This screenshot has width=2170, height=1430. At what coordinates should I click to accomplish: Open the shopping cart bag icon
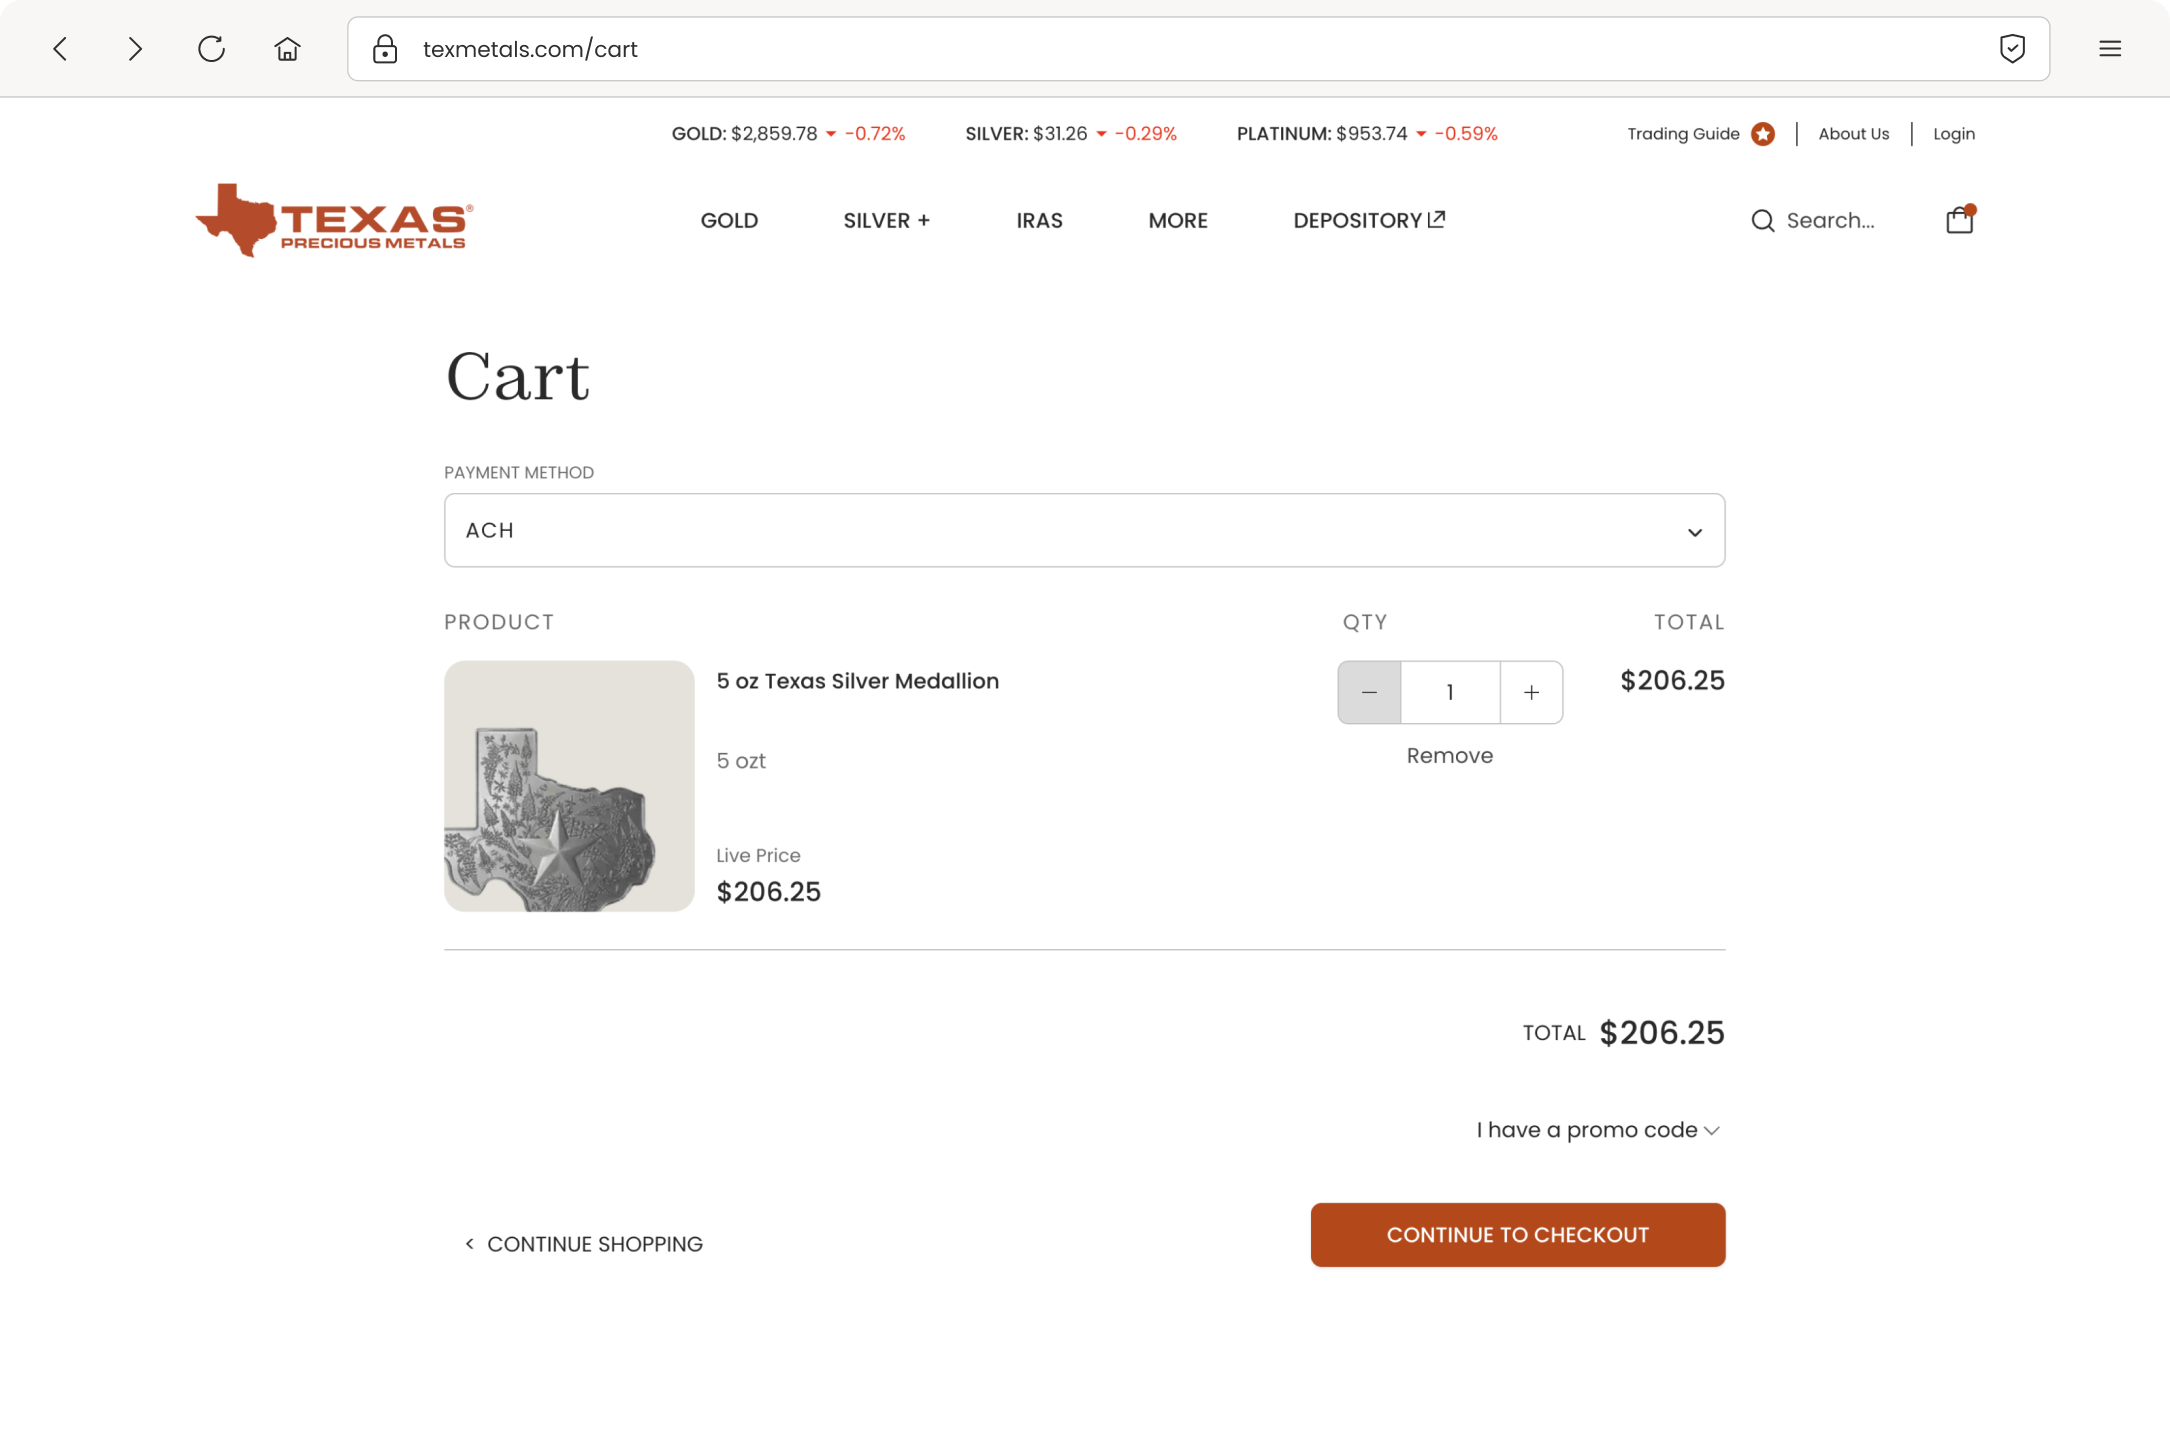(1959, 219)
